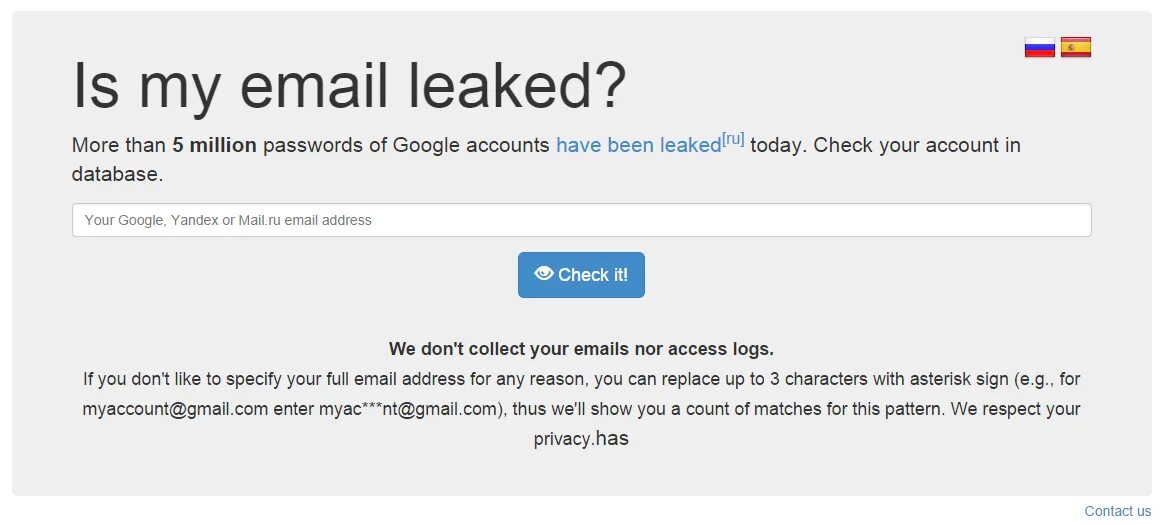Click the bold '5 million' text

[215, 145]
